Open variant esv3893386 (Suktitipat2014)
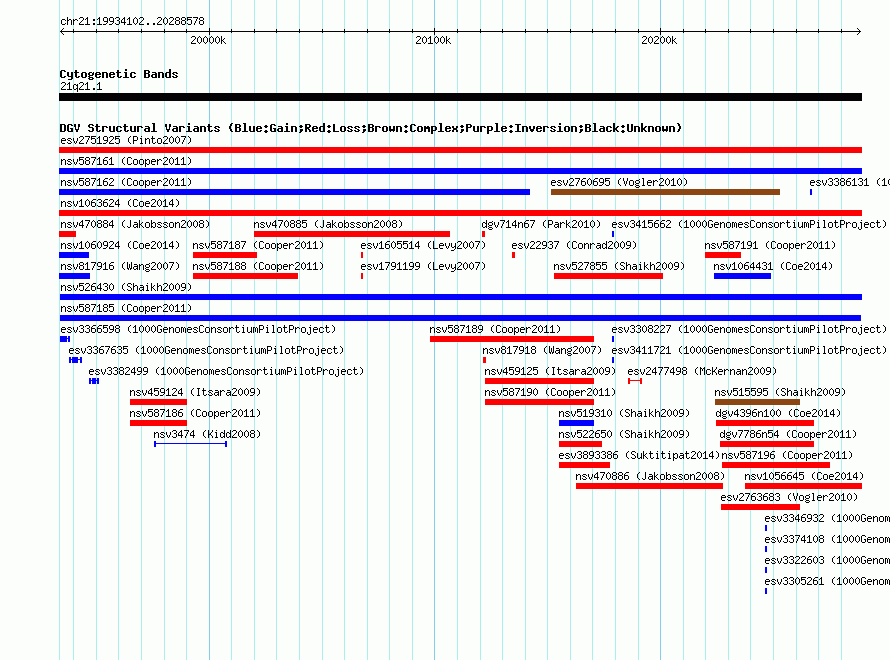 pyautogui.click(x=639, y=455)
